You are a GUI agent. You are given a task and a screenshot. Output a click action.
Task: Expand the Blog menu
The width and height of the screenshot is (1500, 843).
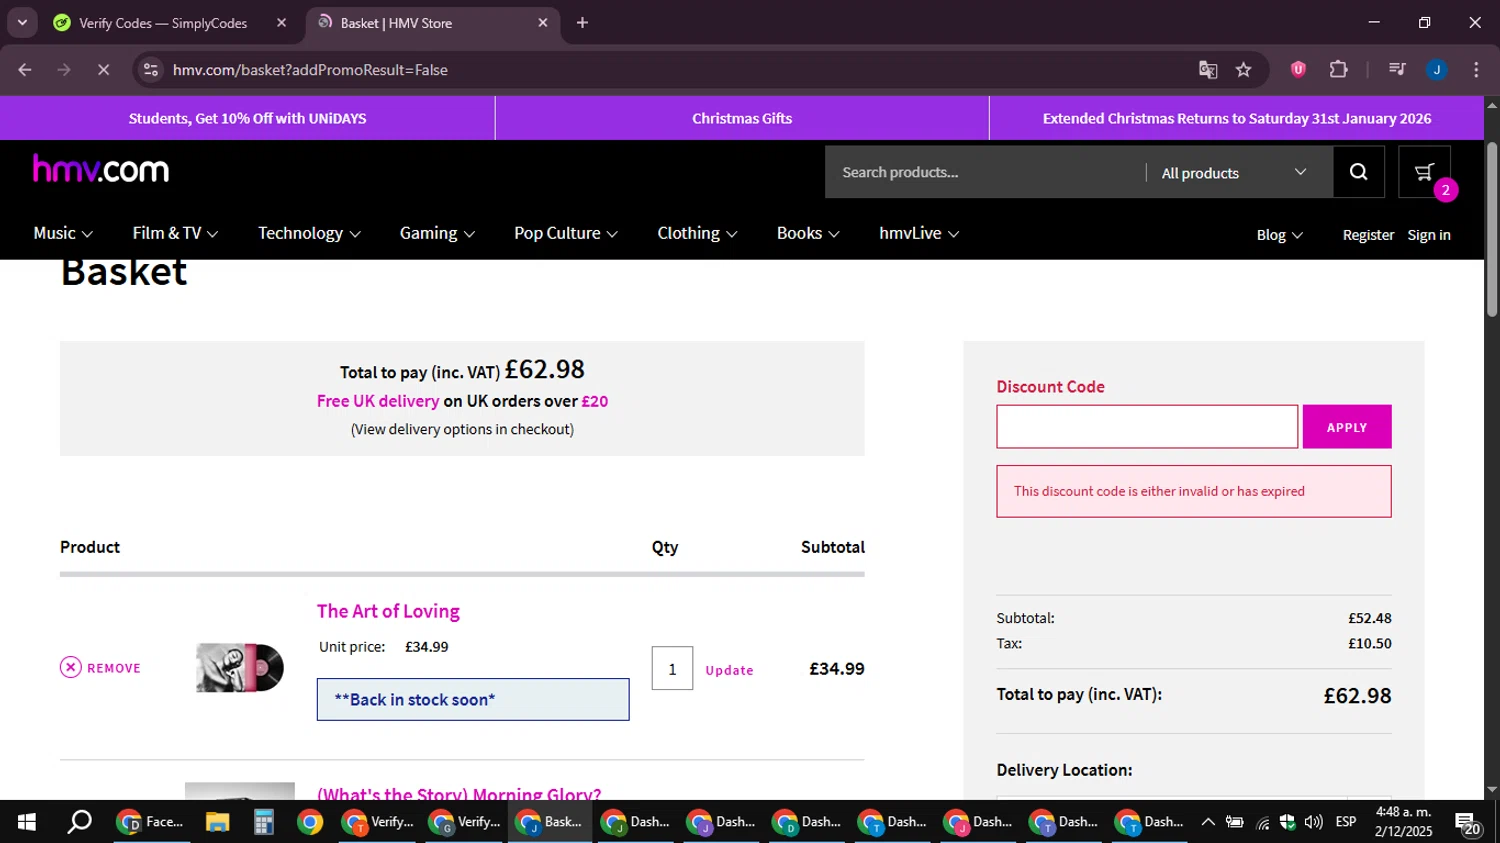[1279, 235]
